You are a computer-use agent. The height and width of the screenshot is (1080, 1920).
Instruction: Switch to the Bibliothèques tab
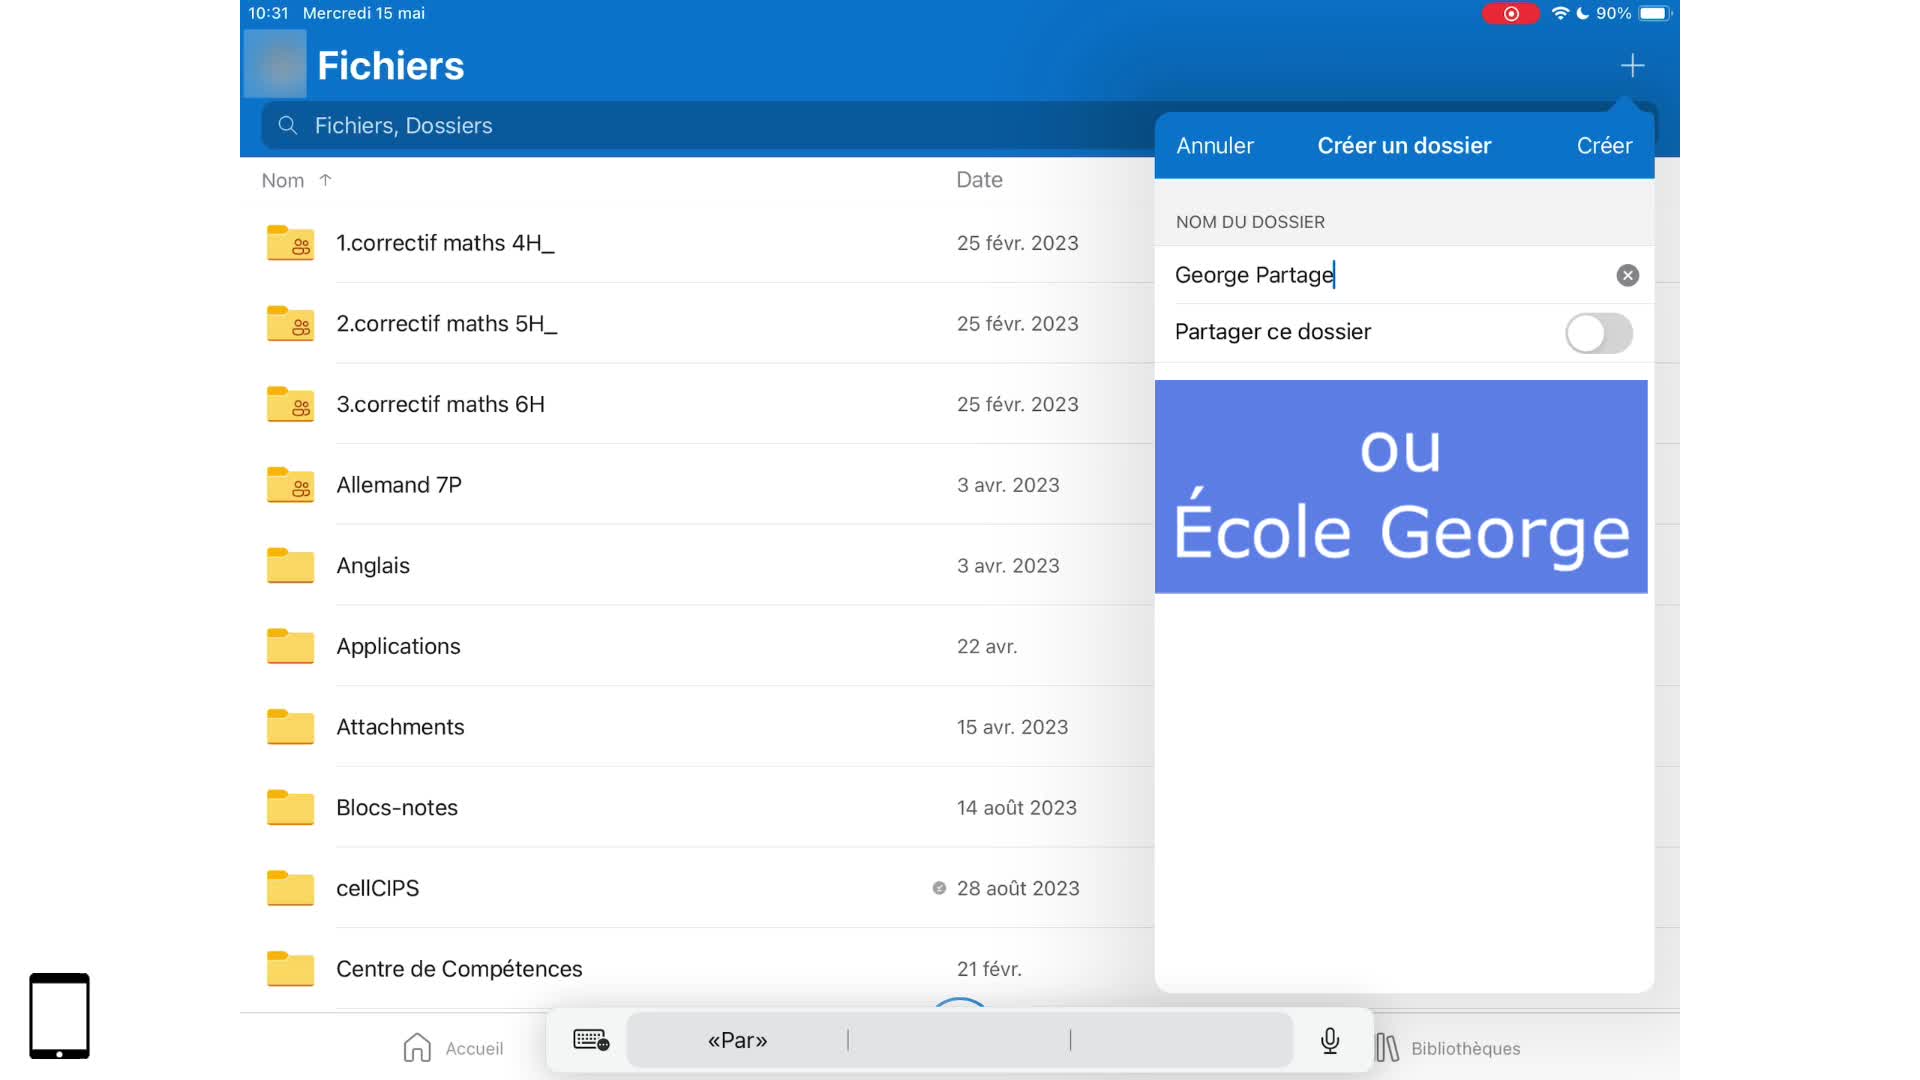coord(1447,1047)
